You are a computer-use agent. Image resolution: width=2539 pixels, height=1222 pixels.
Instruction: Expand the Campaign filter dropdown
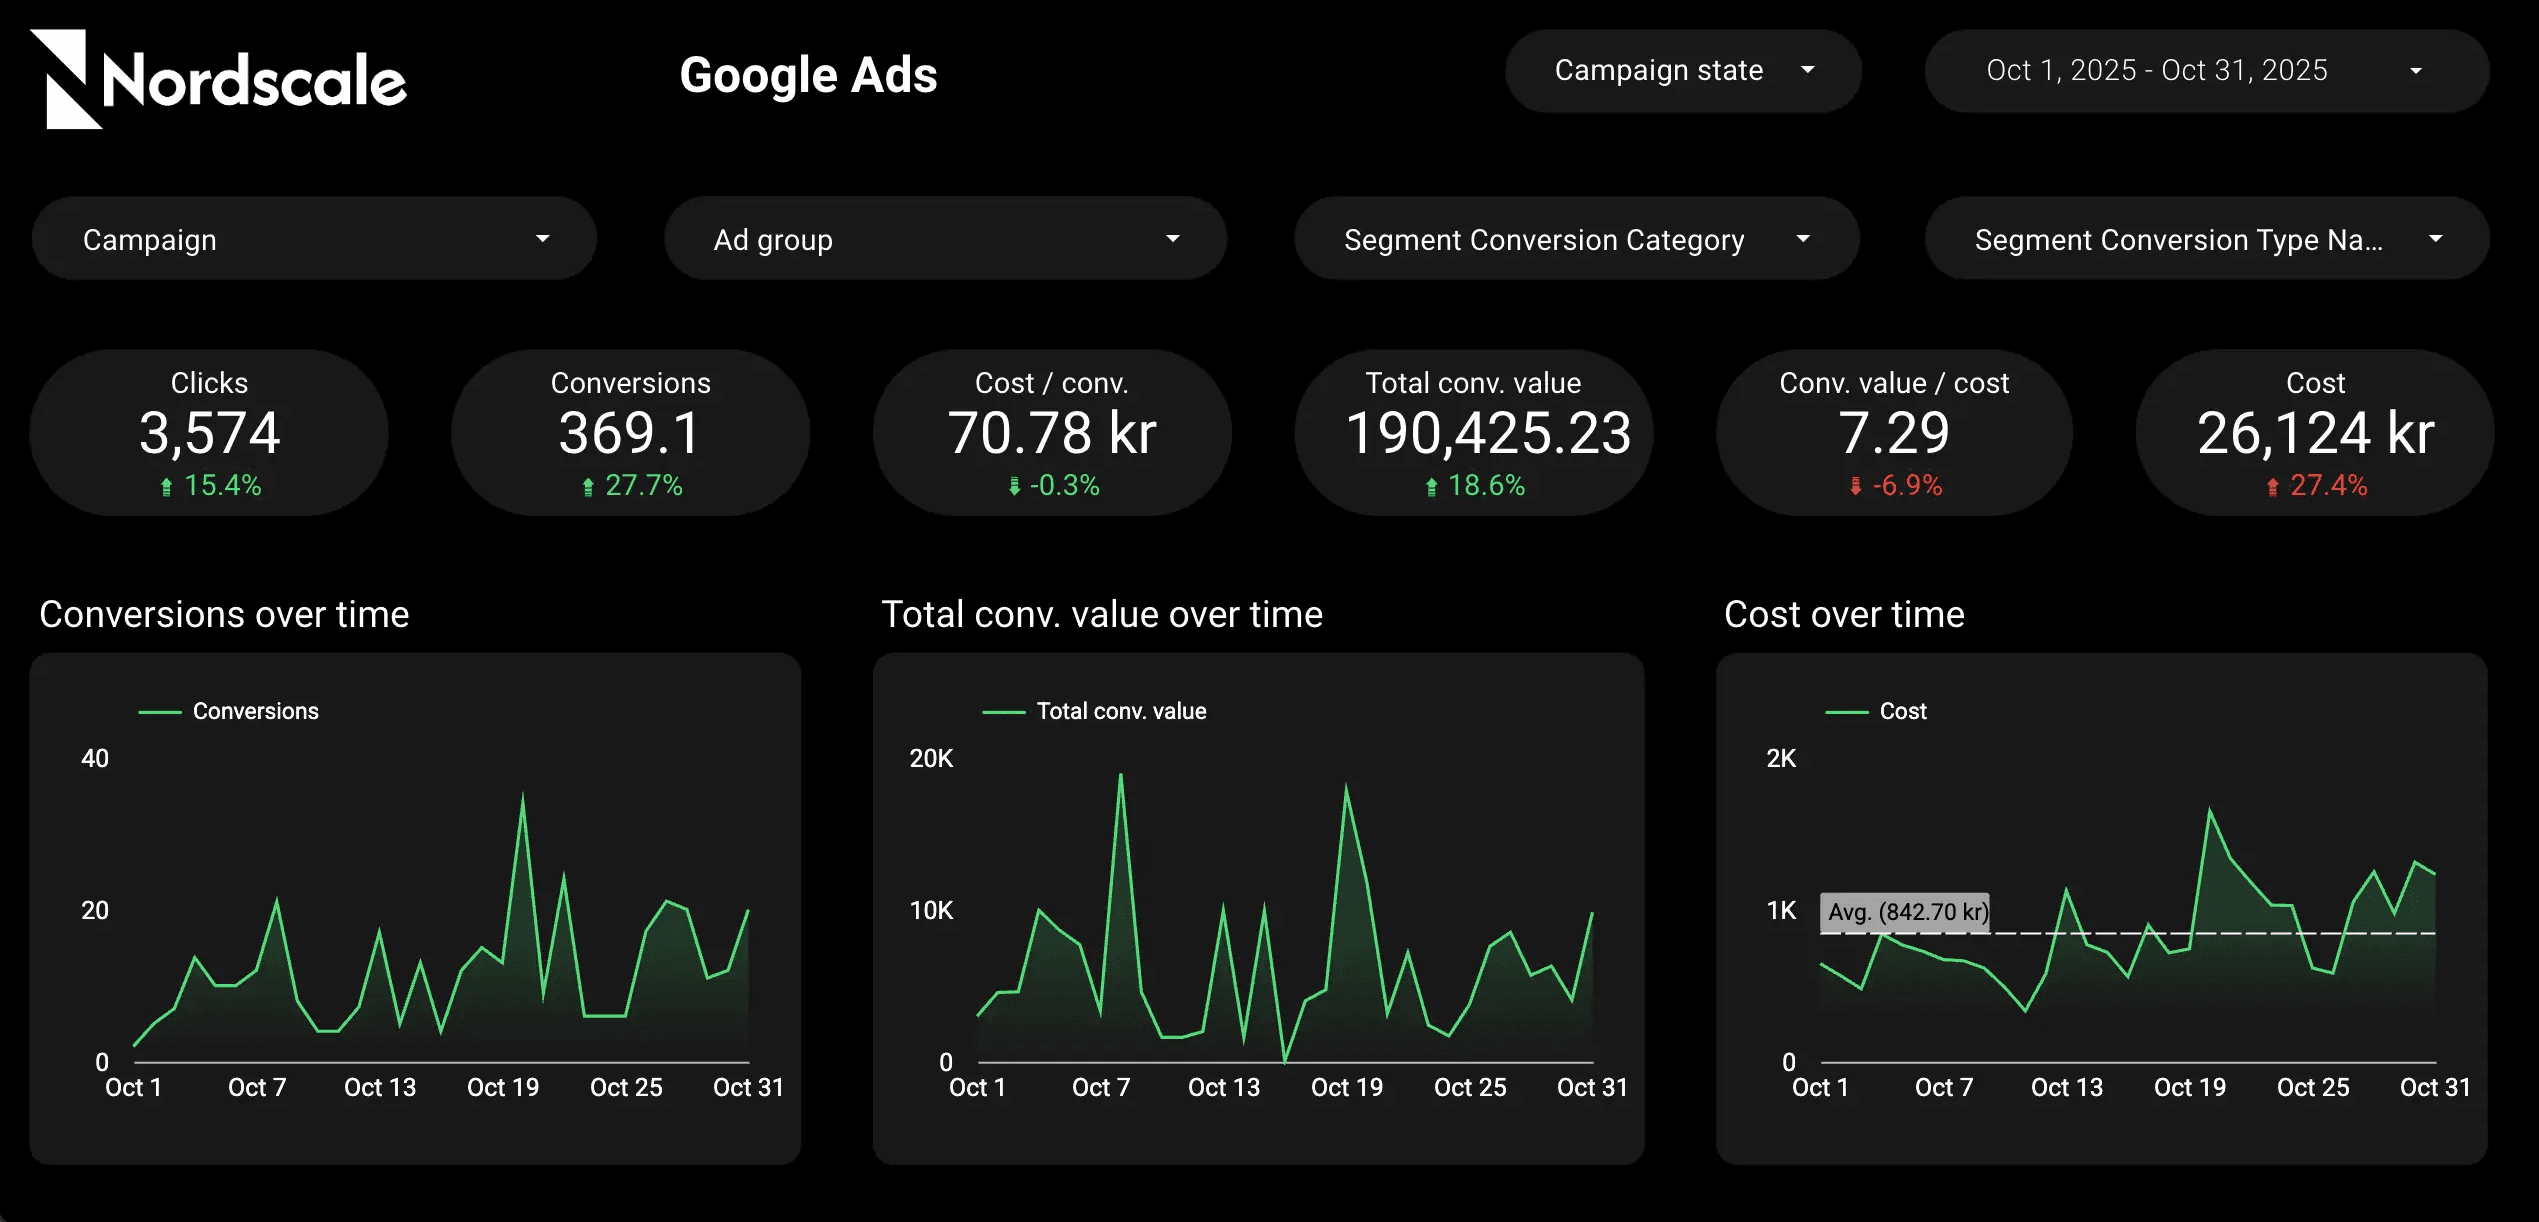point(314,239)
